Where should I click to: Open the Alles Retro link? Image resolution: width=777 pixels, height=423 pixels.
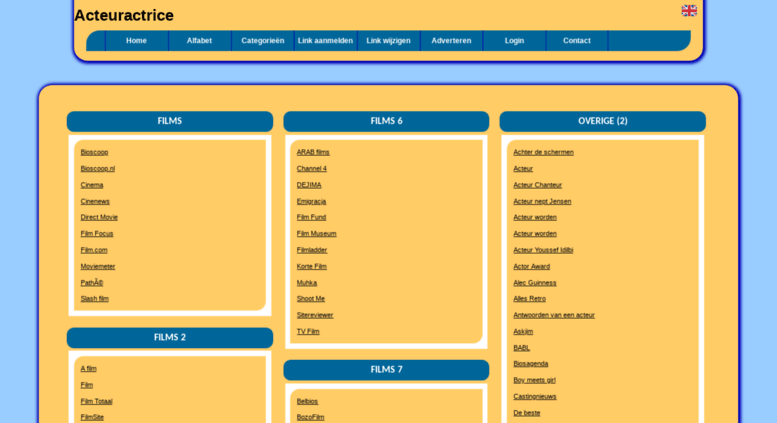click(x=529, y=298)
